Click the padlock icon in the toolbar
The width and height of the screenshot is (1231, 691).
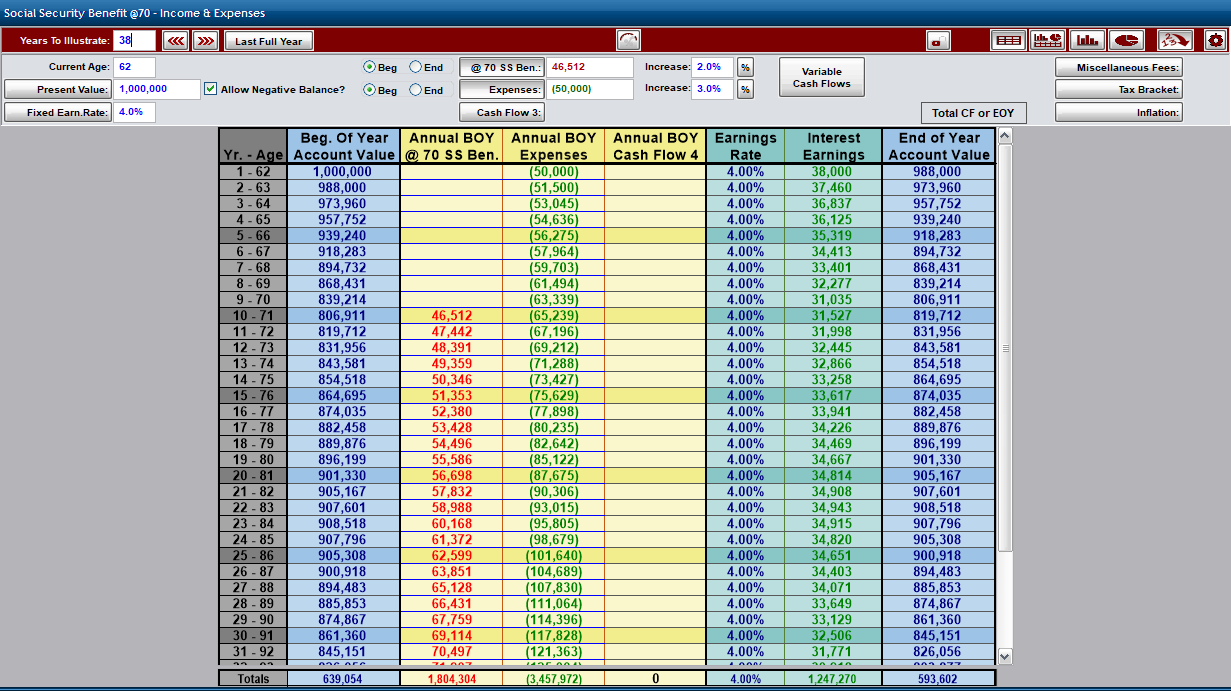939,41
